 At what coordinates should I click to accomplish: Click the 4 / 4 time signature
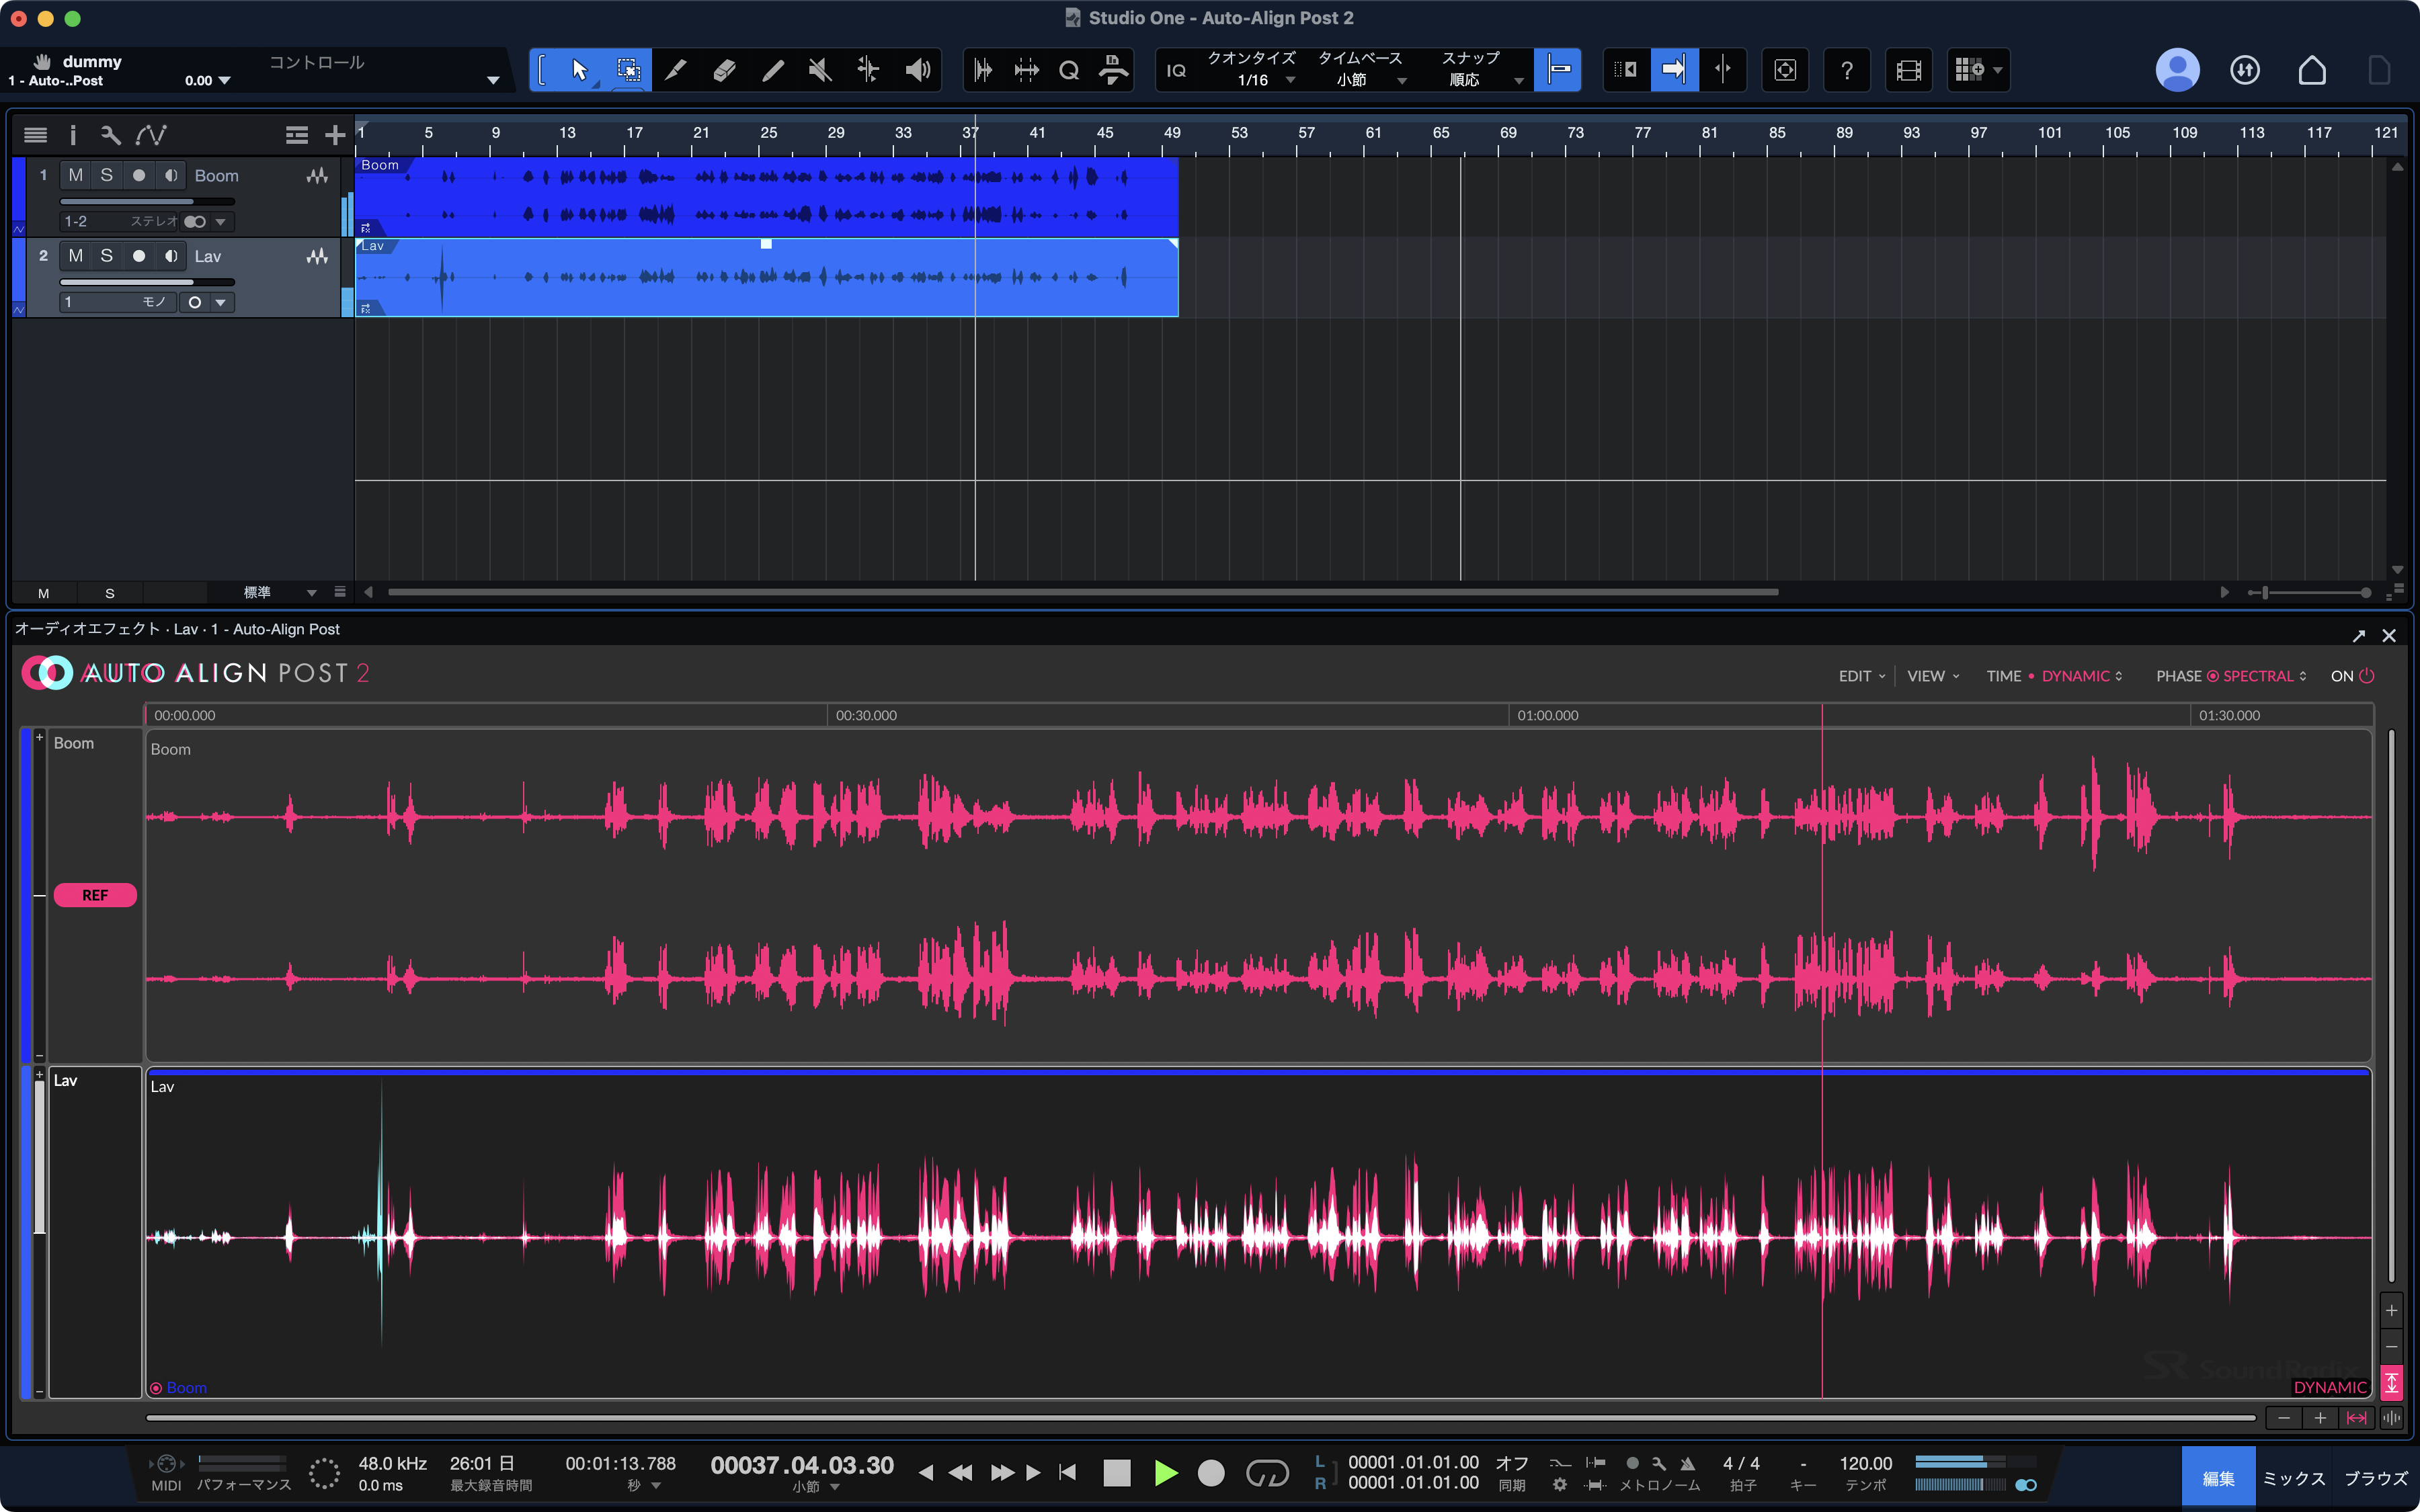1741,1463
